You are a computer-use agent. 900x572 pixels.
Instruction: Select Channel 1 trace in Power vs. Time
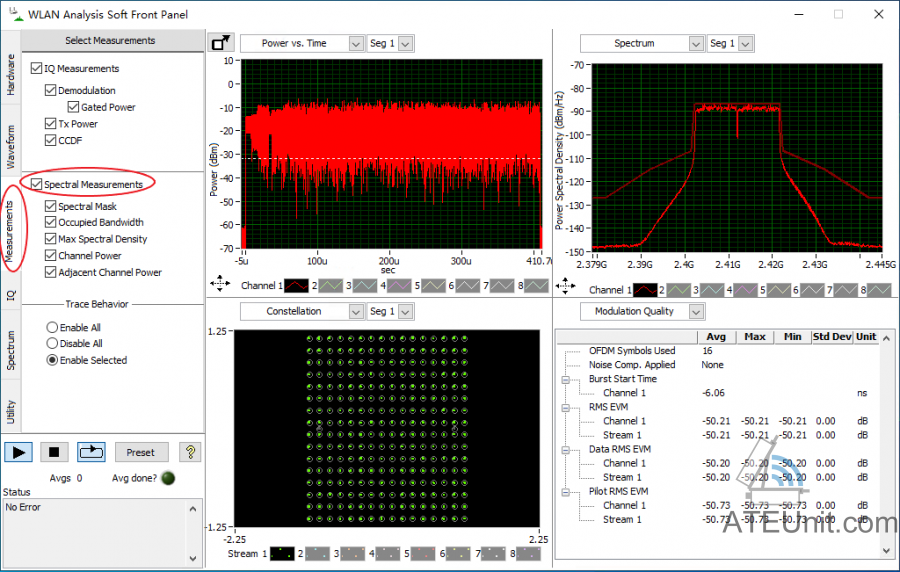click(297, 286)
